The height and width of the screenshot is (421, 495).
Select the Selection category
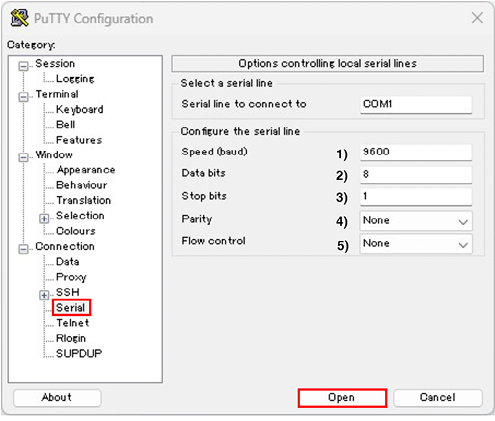tap(80, 216)
